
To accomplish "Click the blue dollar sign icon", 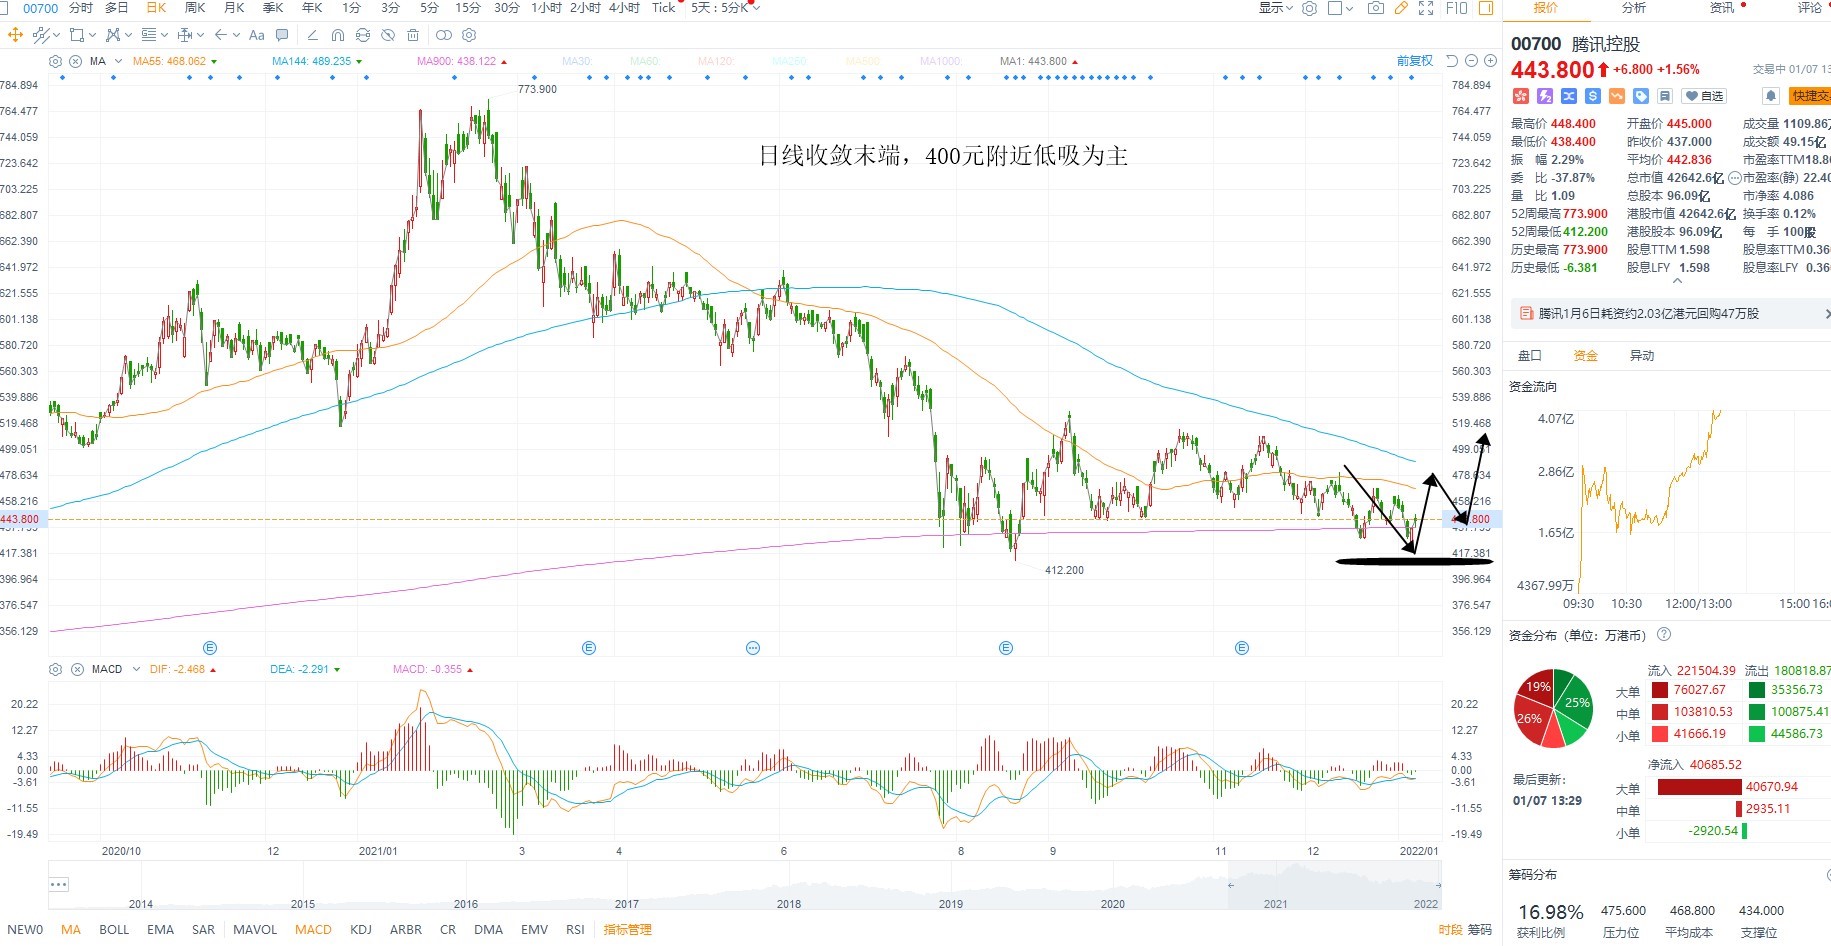I will 1593,96.
